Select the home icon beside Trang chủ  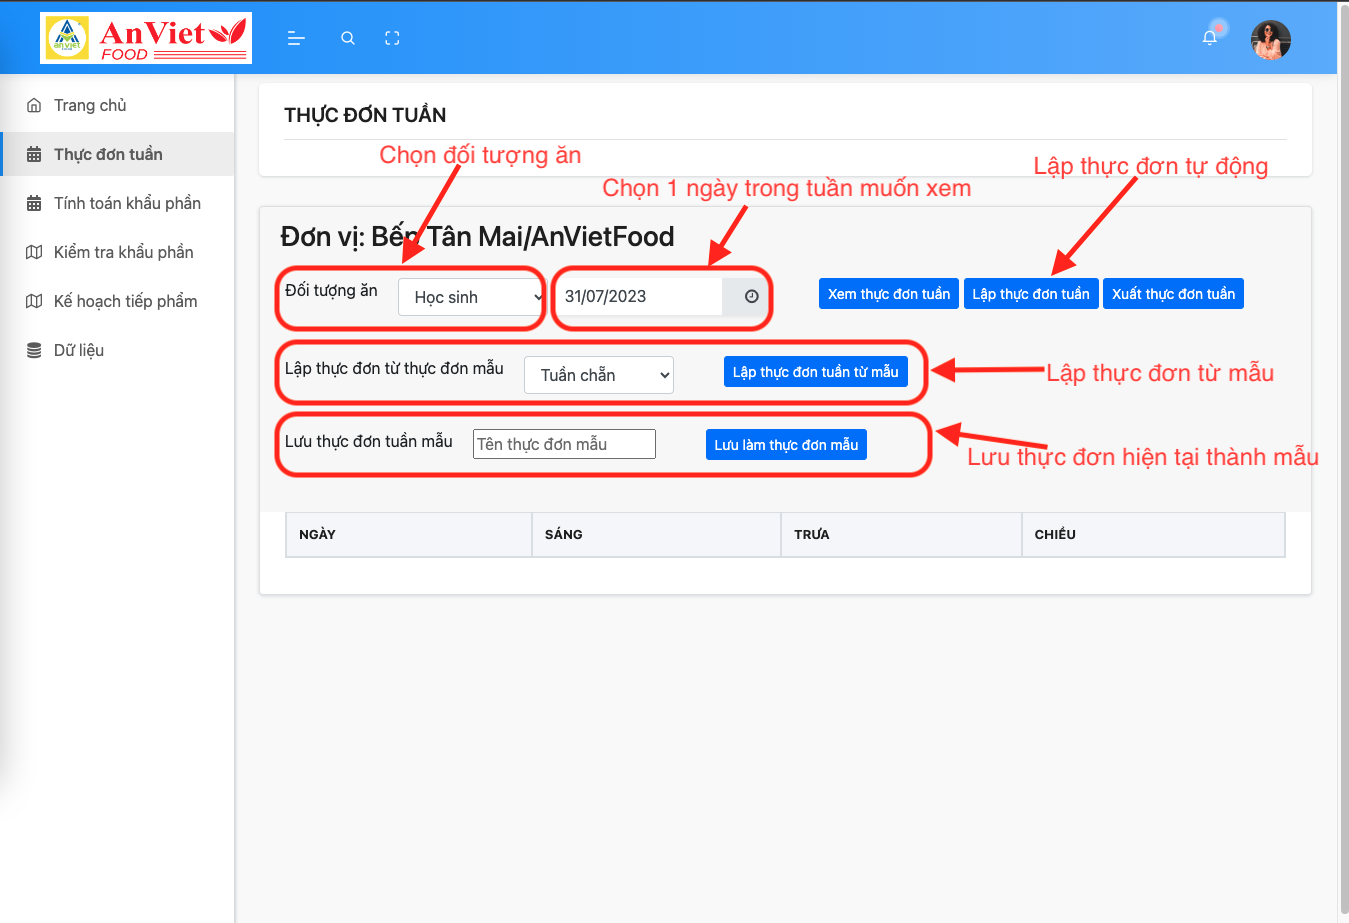(35, 104)
